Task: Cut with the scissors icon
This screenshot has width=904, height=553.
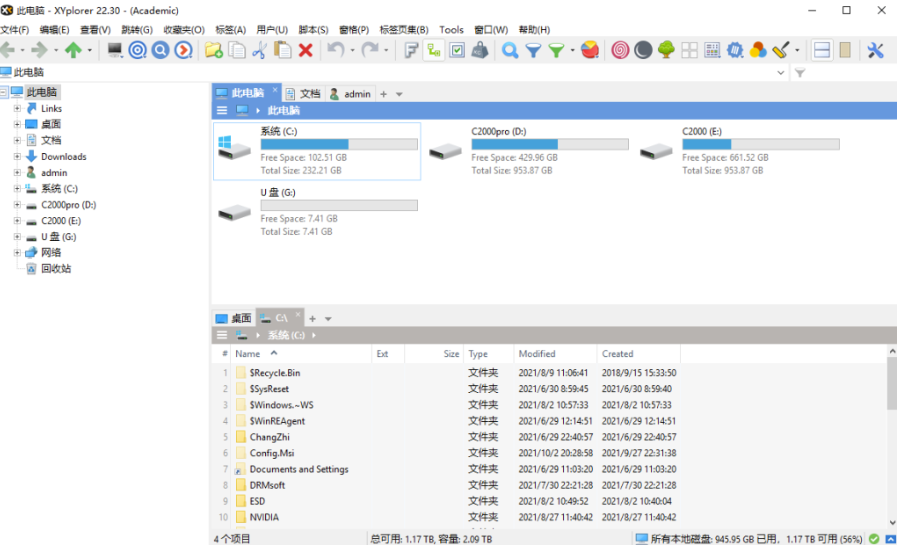Action: pyautogui.click(x=259, y=50)
